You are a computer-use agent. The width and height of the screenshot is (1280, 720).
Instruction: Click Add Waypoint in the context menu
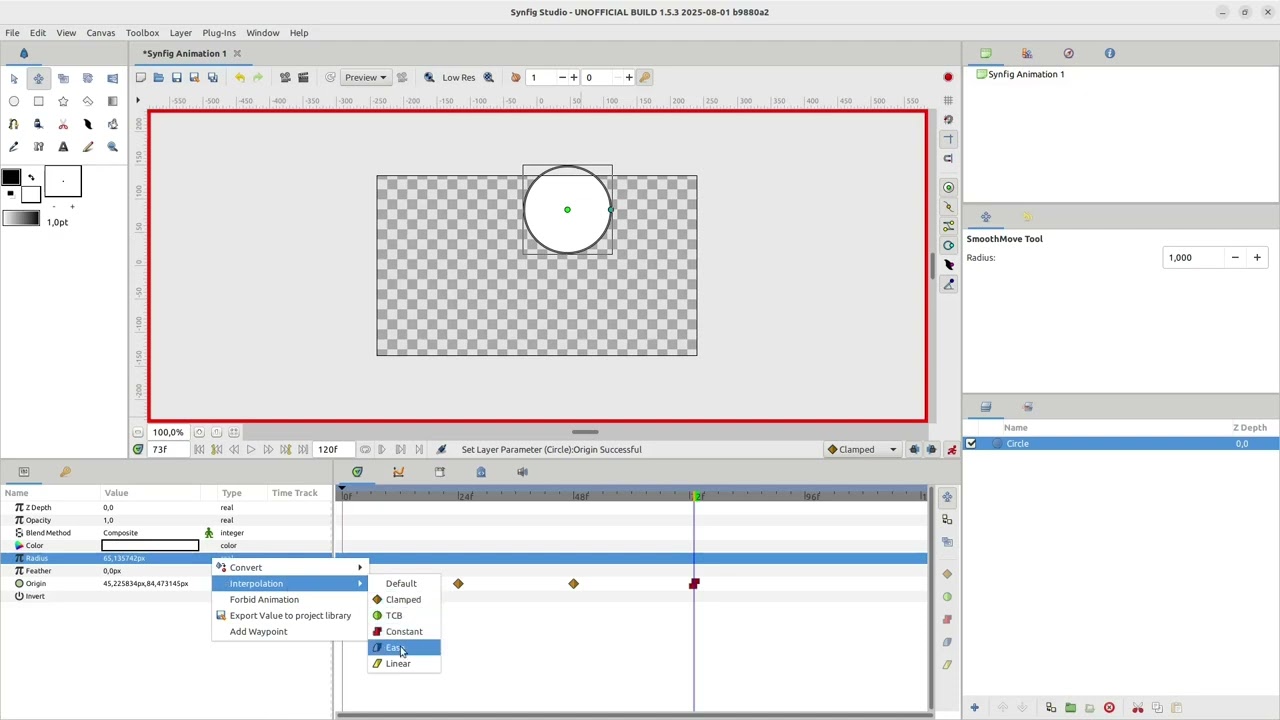[258, 631]
